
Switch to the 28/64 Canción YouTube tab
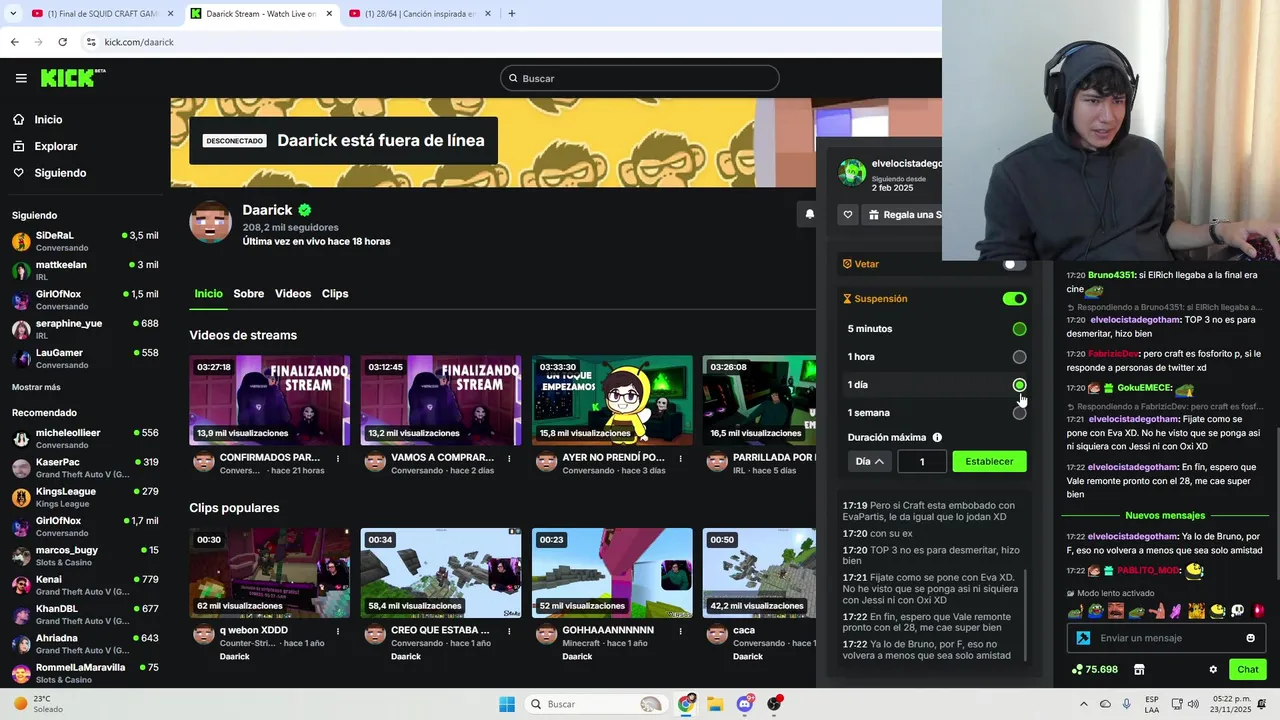pos(419,14)
